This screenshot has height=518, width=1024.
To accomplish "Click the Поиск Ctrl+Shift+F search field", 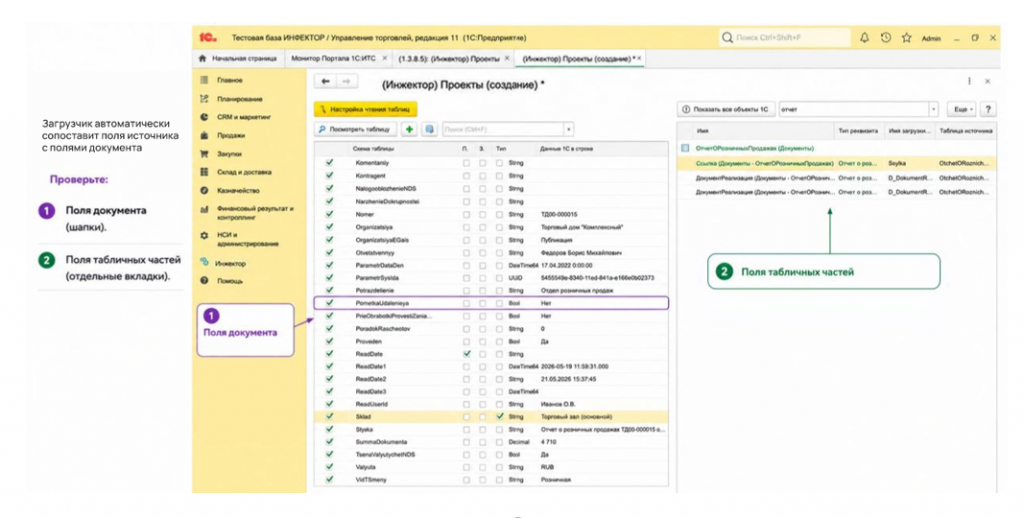I will tap(784, 38).
